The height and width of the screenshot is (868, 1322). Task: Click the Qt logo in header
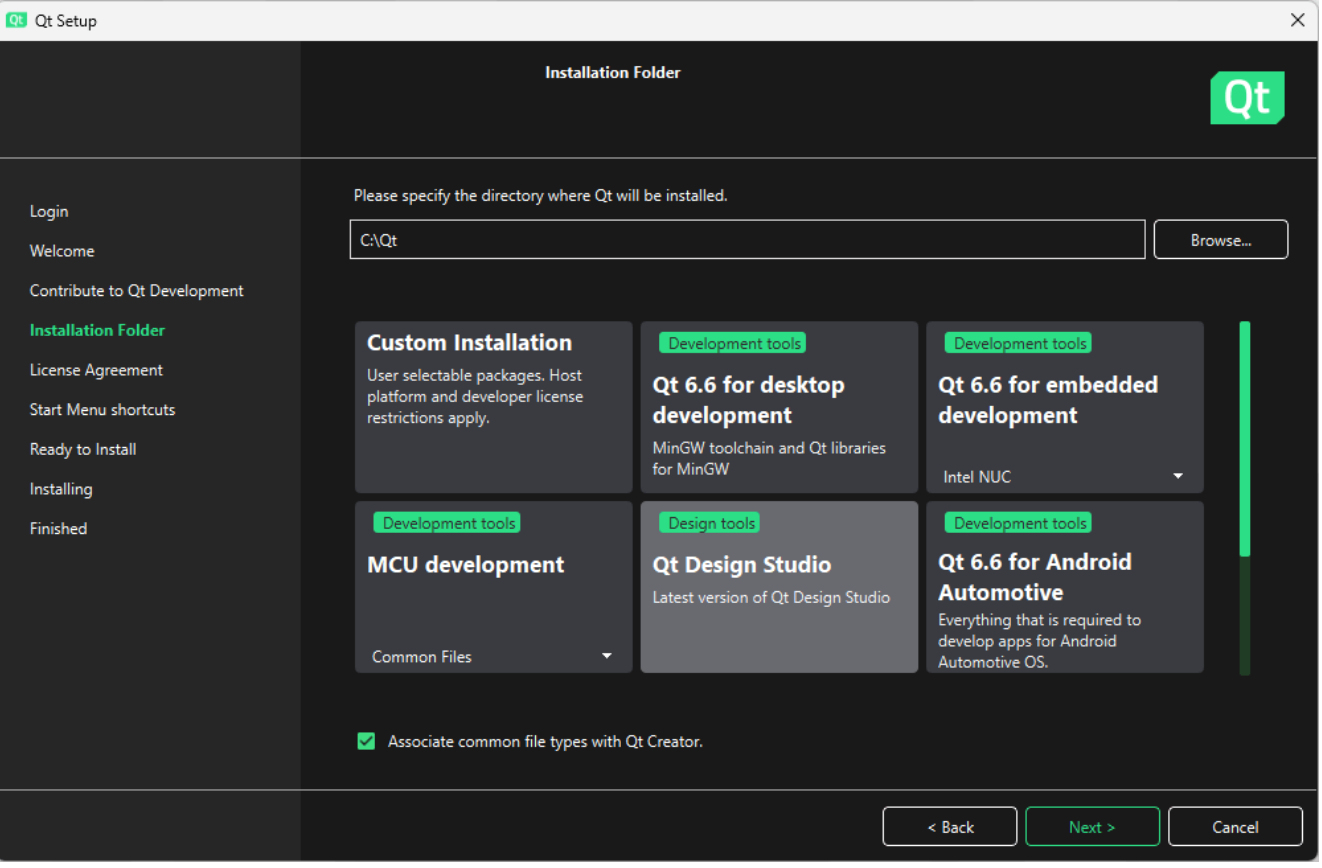click(1248, 98)
